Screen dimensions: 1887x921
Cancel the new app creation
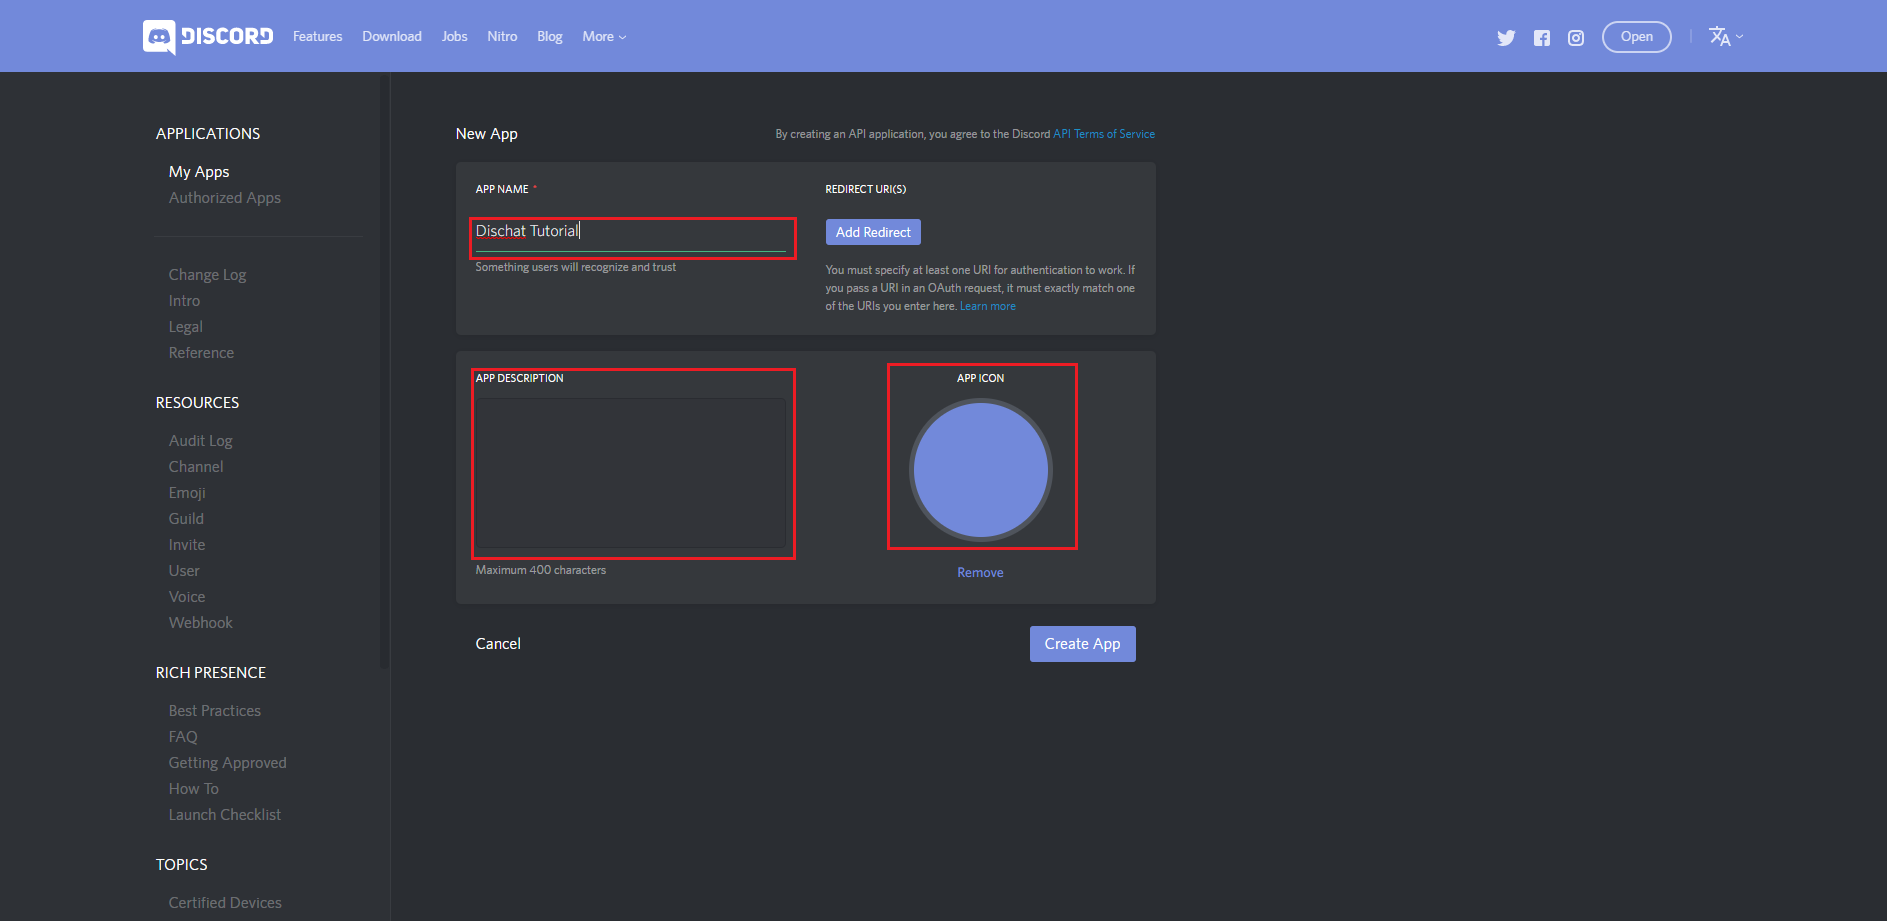tap(498, 644)
